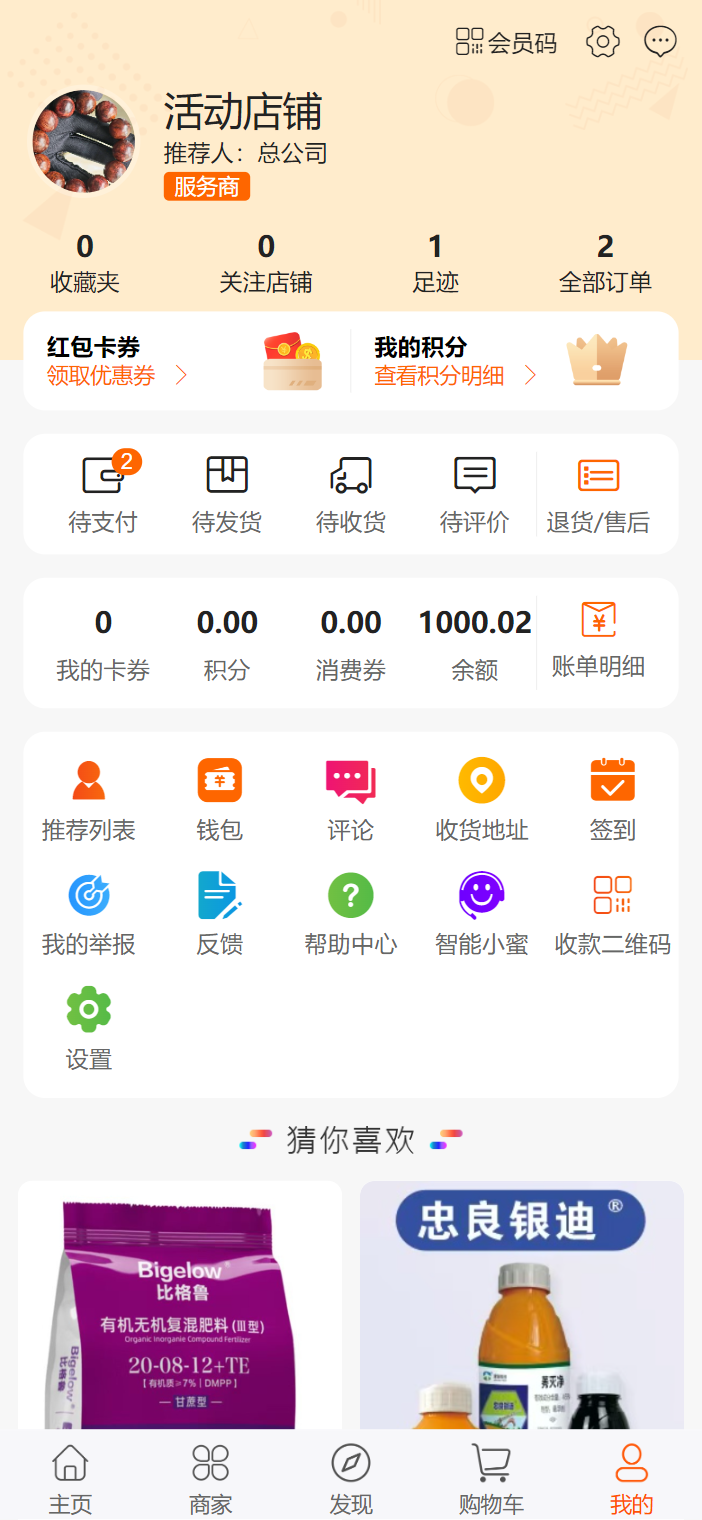Open 积分 points balance 0.00
Screen dimensions: 702x1520
pos(227,645)
